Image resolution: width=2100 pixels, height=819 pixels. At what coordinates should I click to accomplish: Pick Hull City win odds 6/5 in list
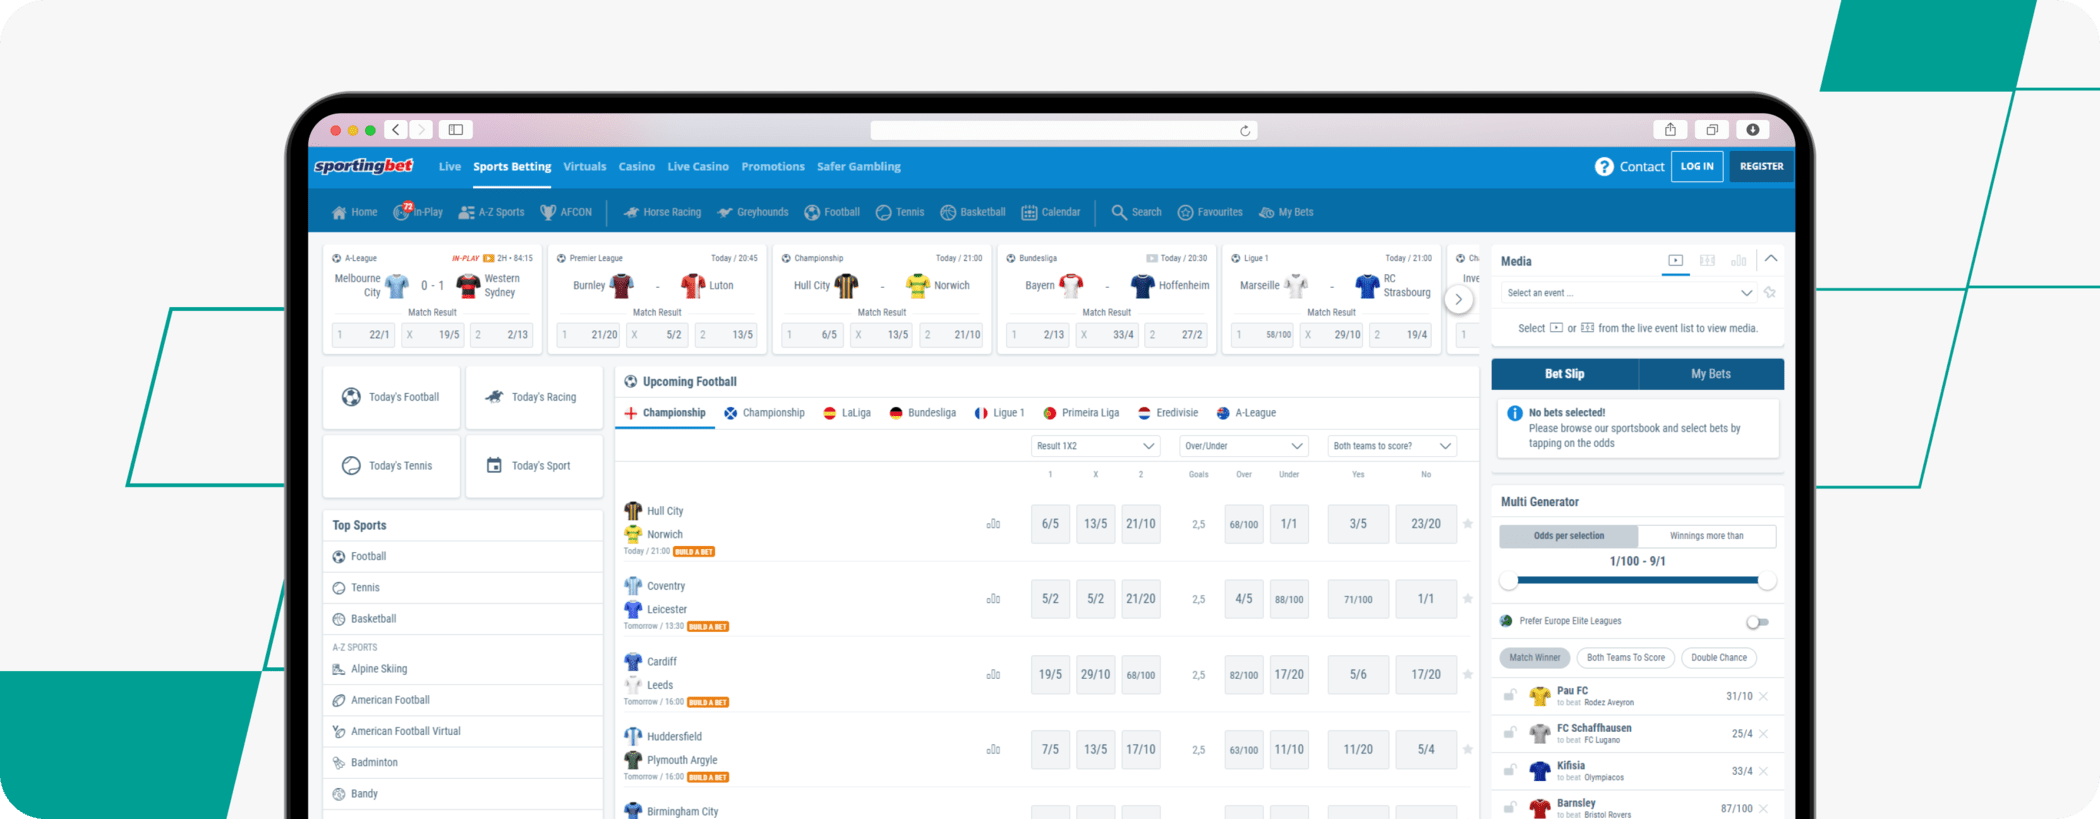[x=1050, y=524]
